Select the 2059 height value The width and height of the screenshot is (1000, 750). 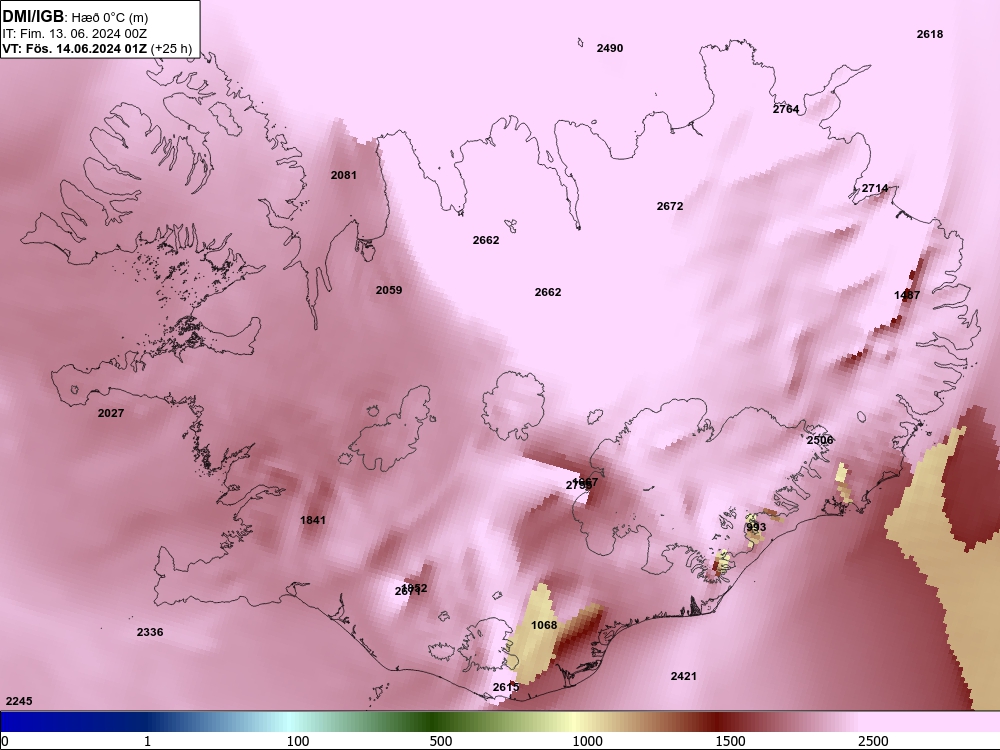click(x=389, y=290)
